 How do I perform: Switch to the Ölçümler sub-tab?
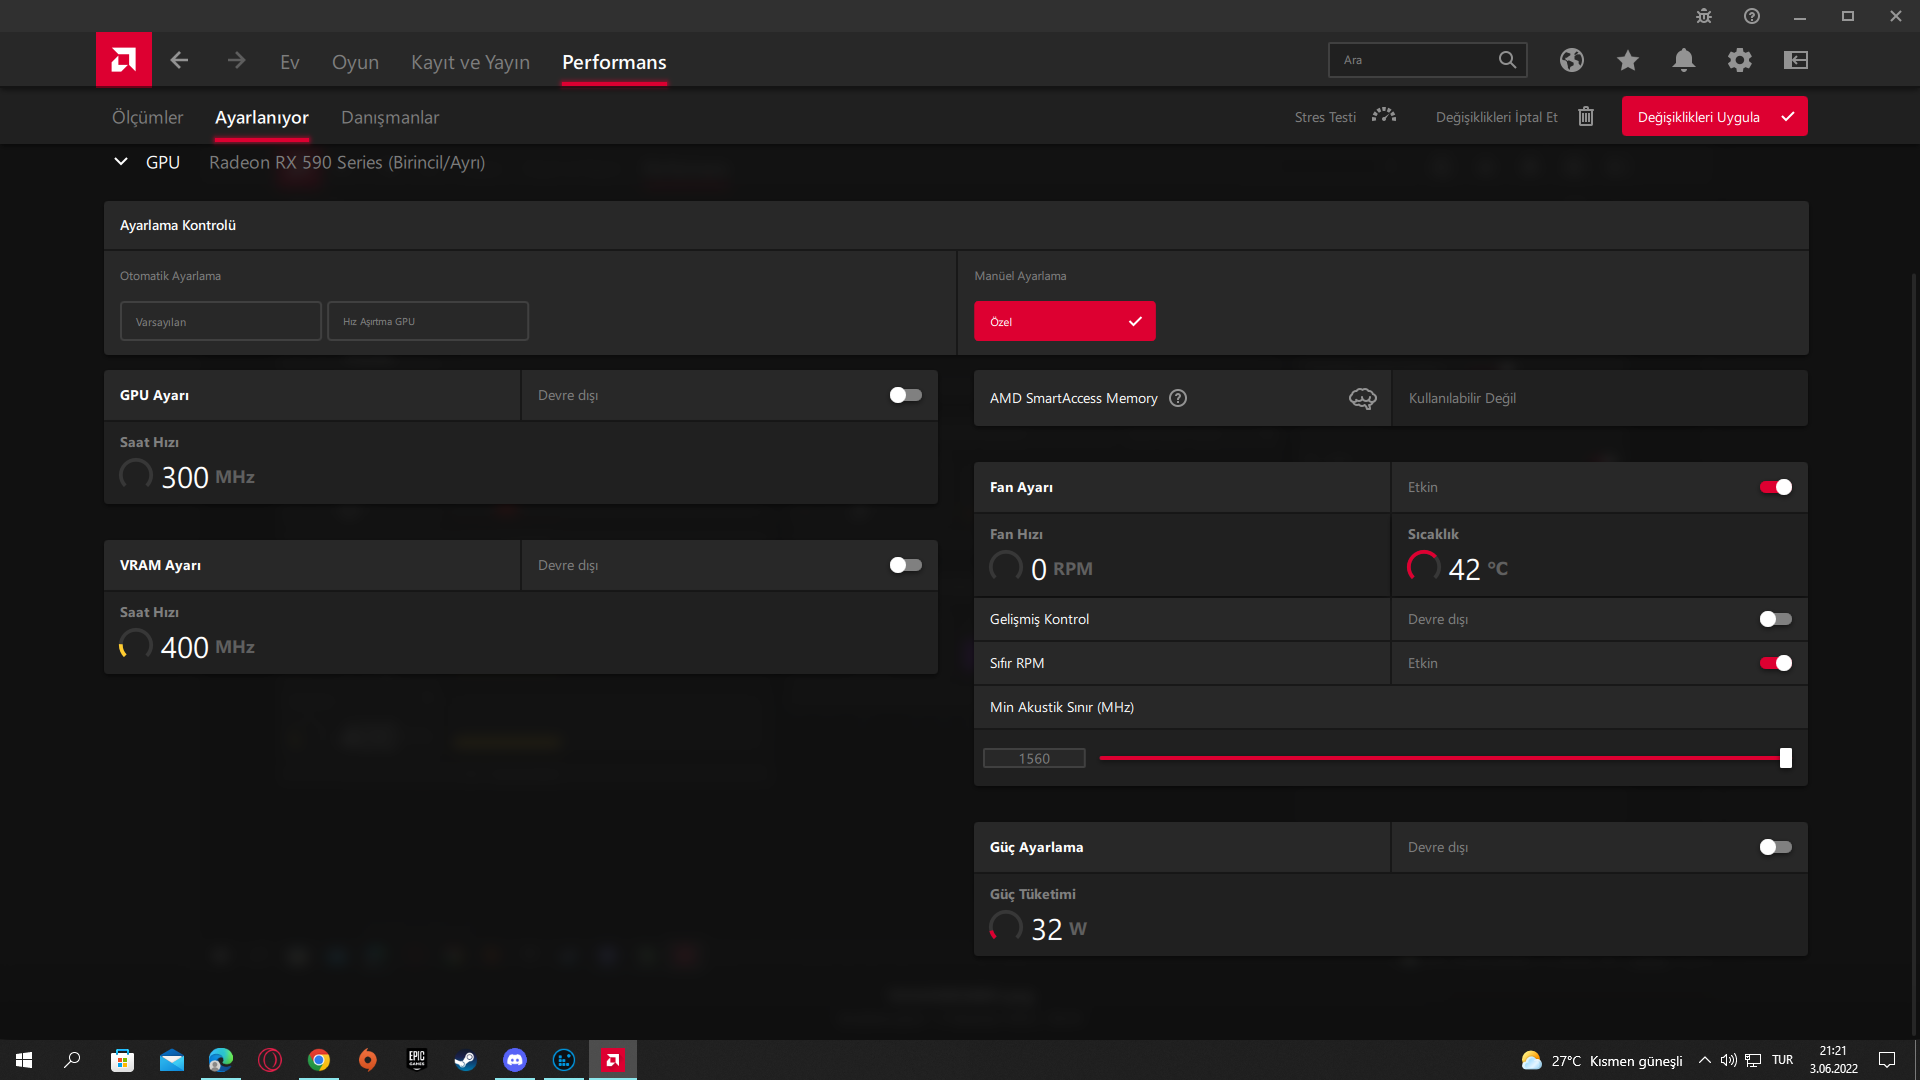[147, 117]
